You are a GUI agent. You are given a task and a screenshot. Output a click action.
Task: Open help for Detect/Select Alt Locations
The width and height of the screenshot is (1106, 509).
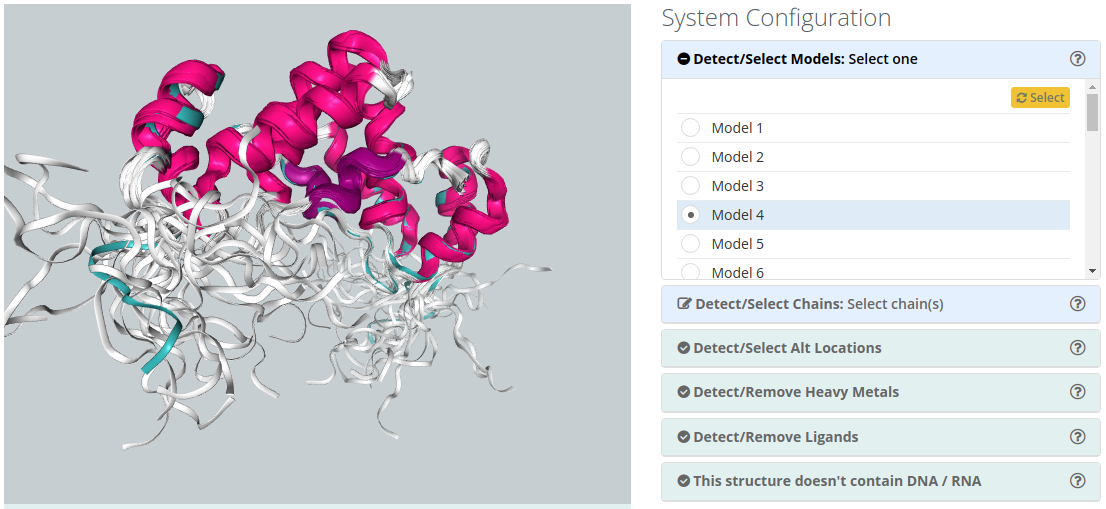coord(1077,348)
